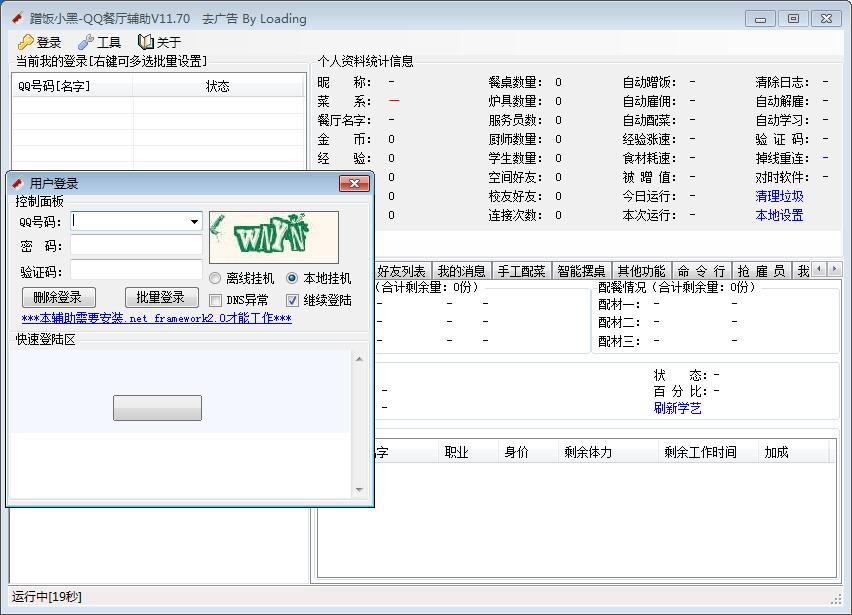The image size is (852, 615).
Task: Focus the QQ号码 input field
Action: click(129, 221)
